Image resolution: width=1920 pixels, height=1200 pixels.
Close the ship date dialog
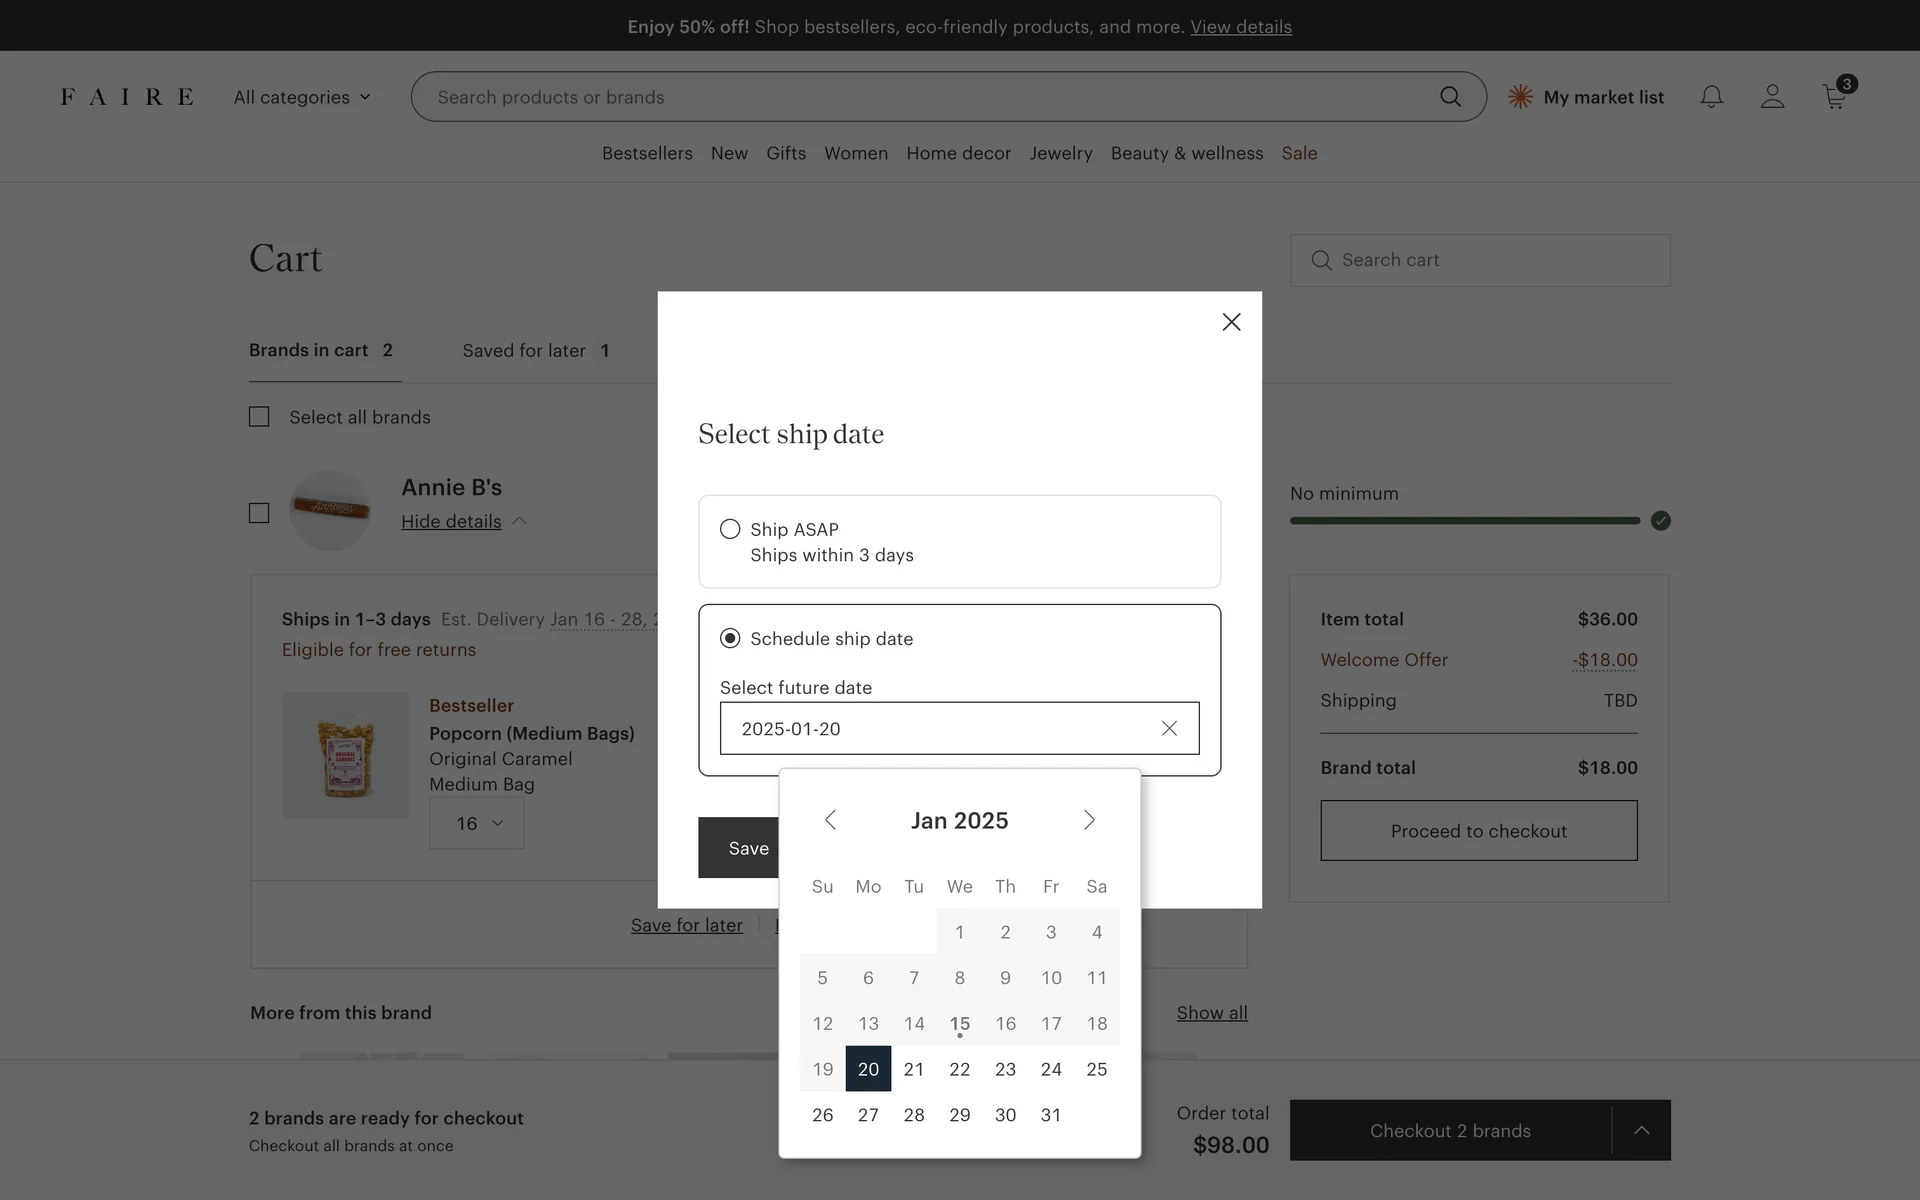click(x=1231, y=322)
